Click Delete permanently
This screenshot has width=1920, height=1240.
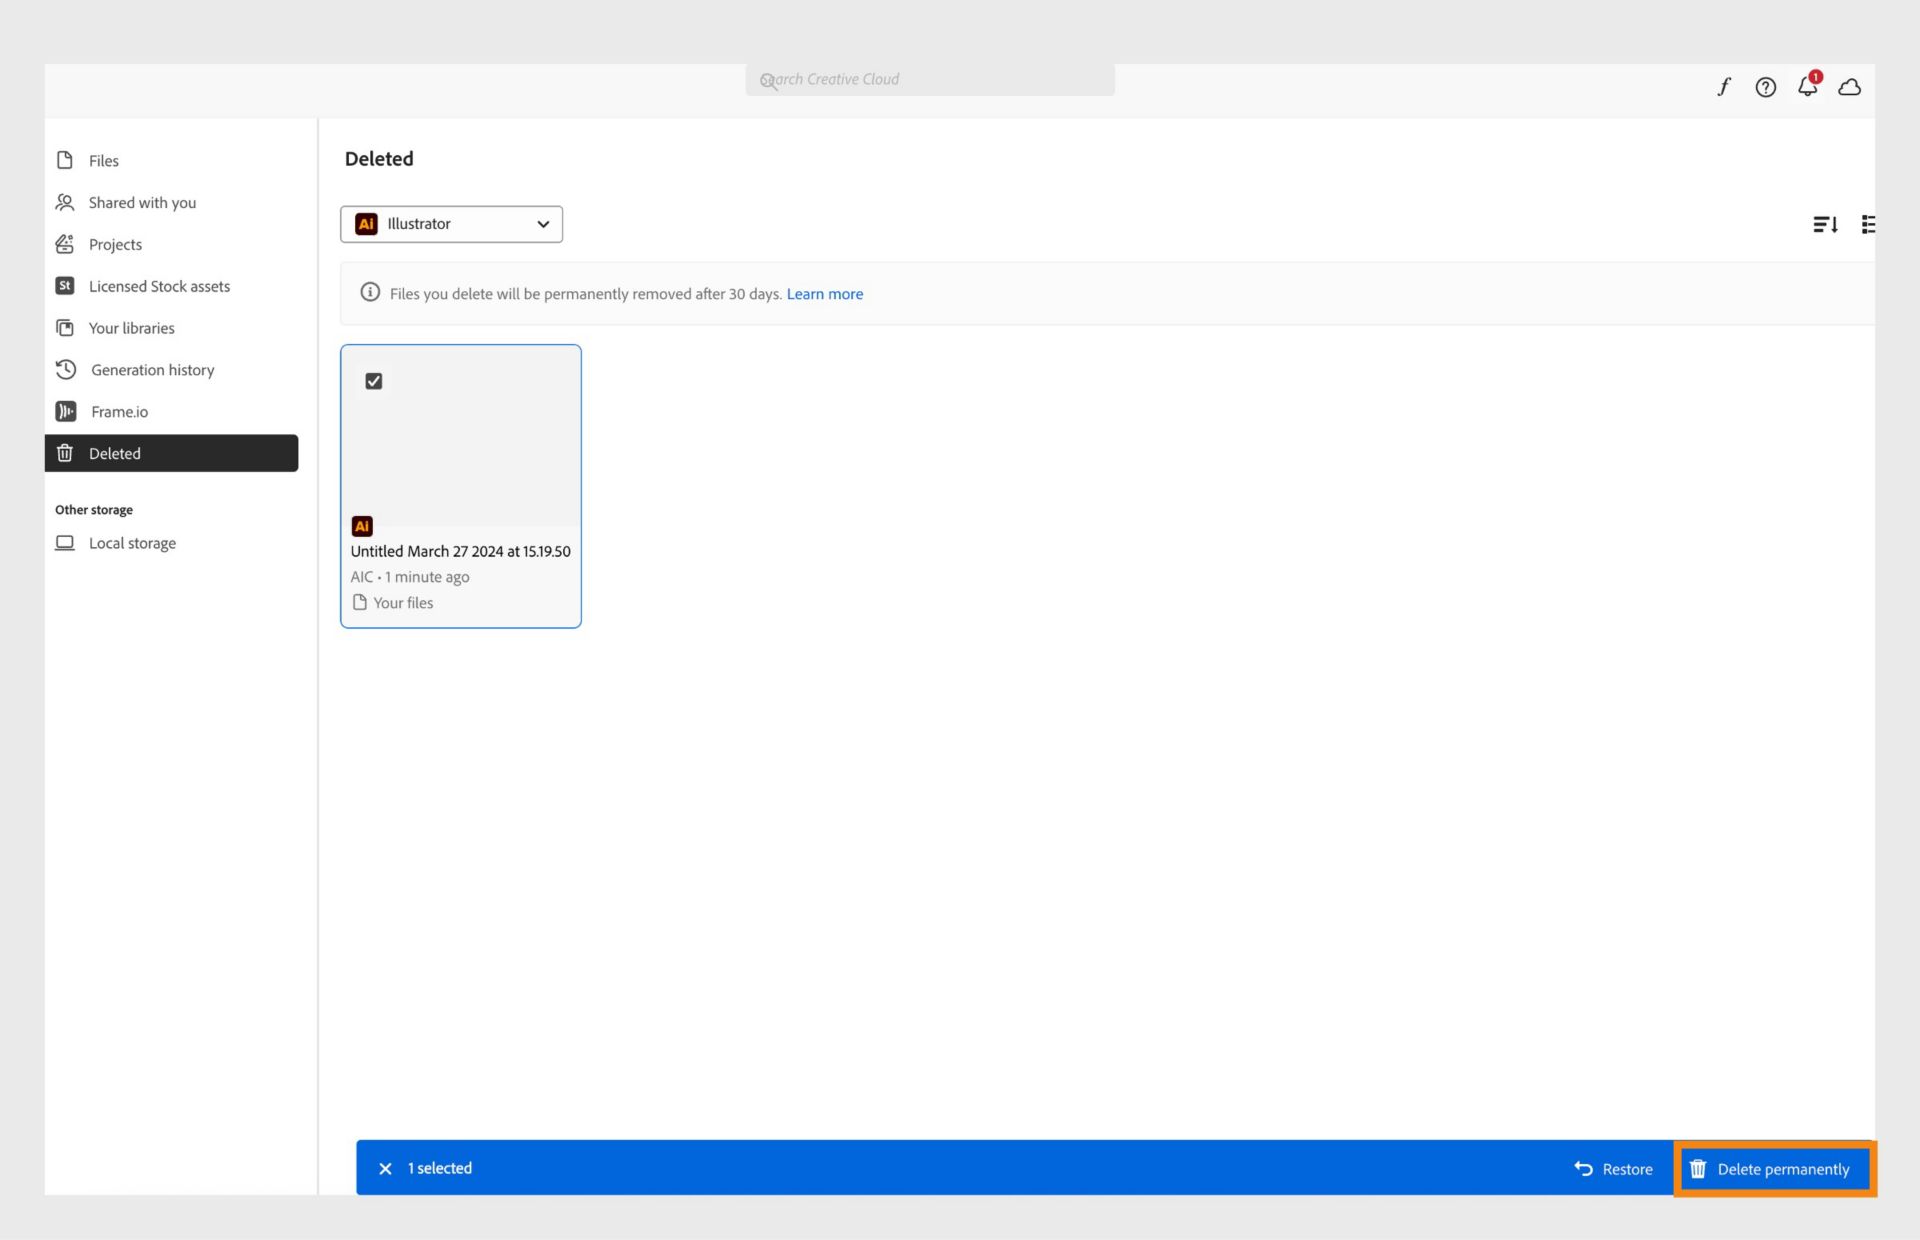click(1773, 1168)
